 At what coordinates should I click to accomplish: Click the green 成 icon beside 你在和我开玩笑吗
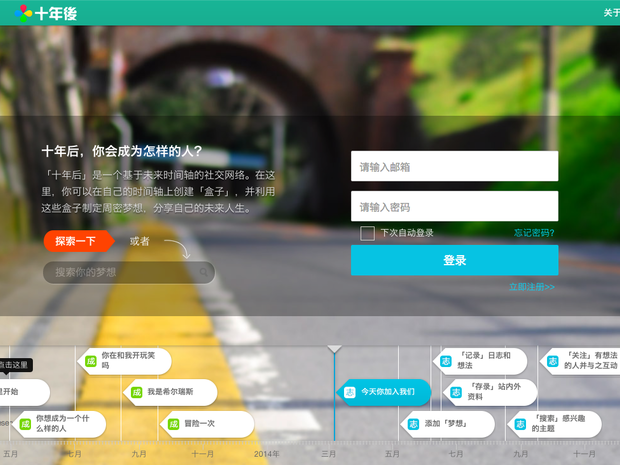coord(90,361)
